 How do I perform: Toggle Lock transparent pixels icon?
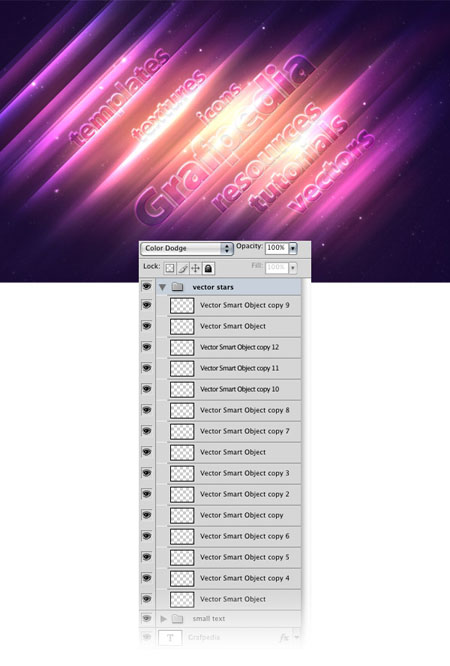pyautogui.click(x=170, y=268)
